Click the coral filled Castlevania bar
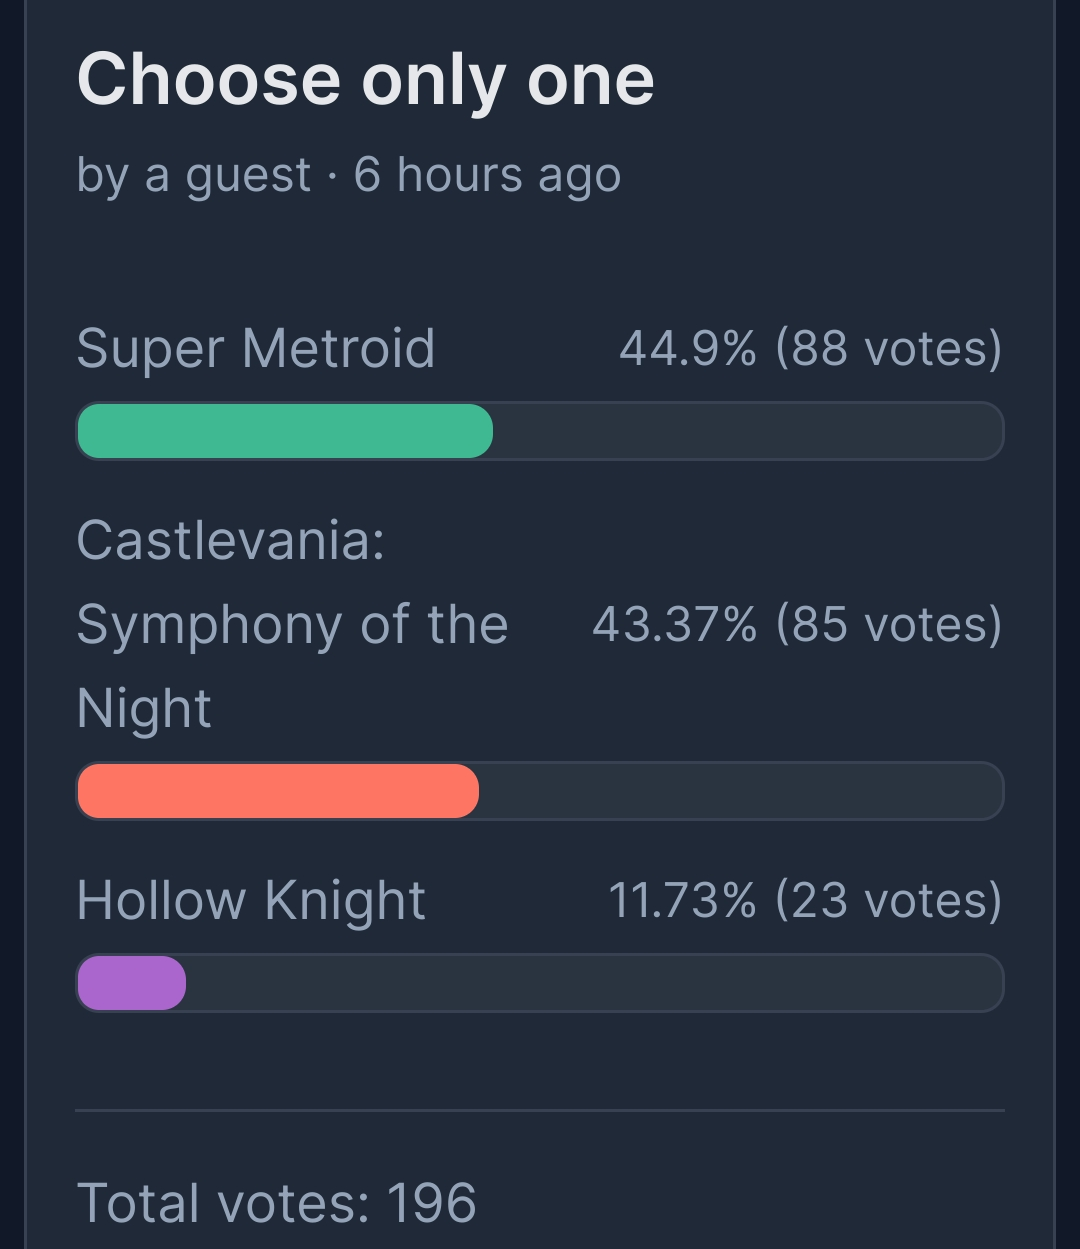1080x1249 pixels. tap(278, 791)
